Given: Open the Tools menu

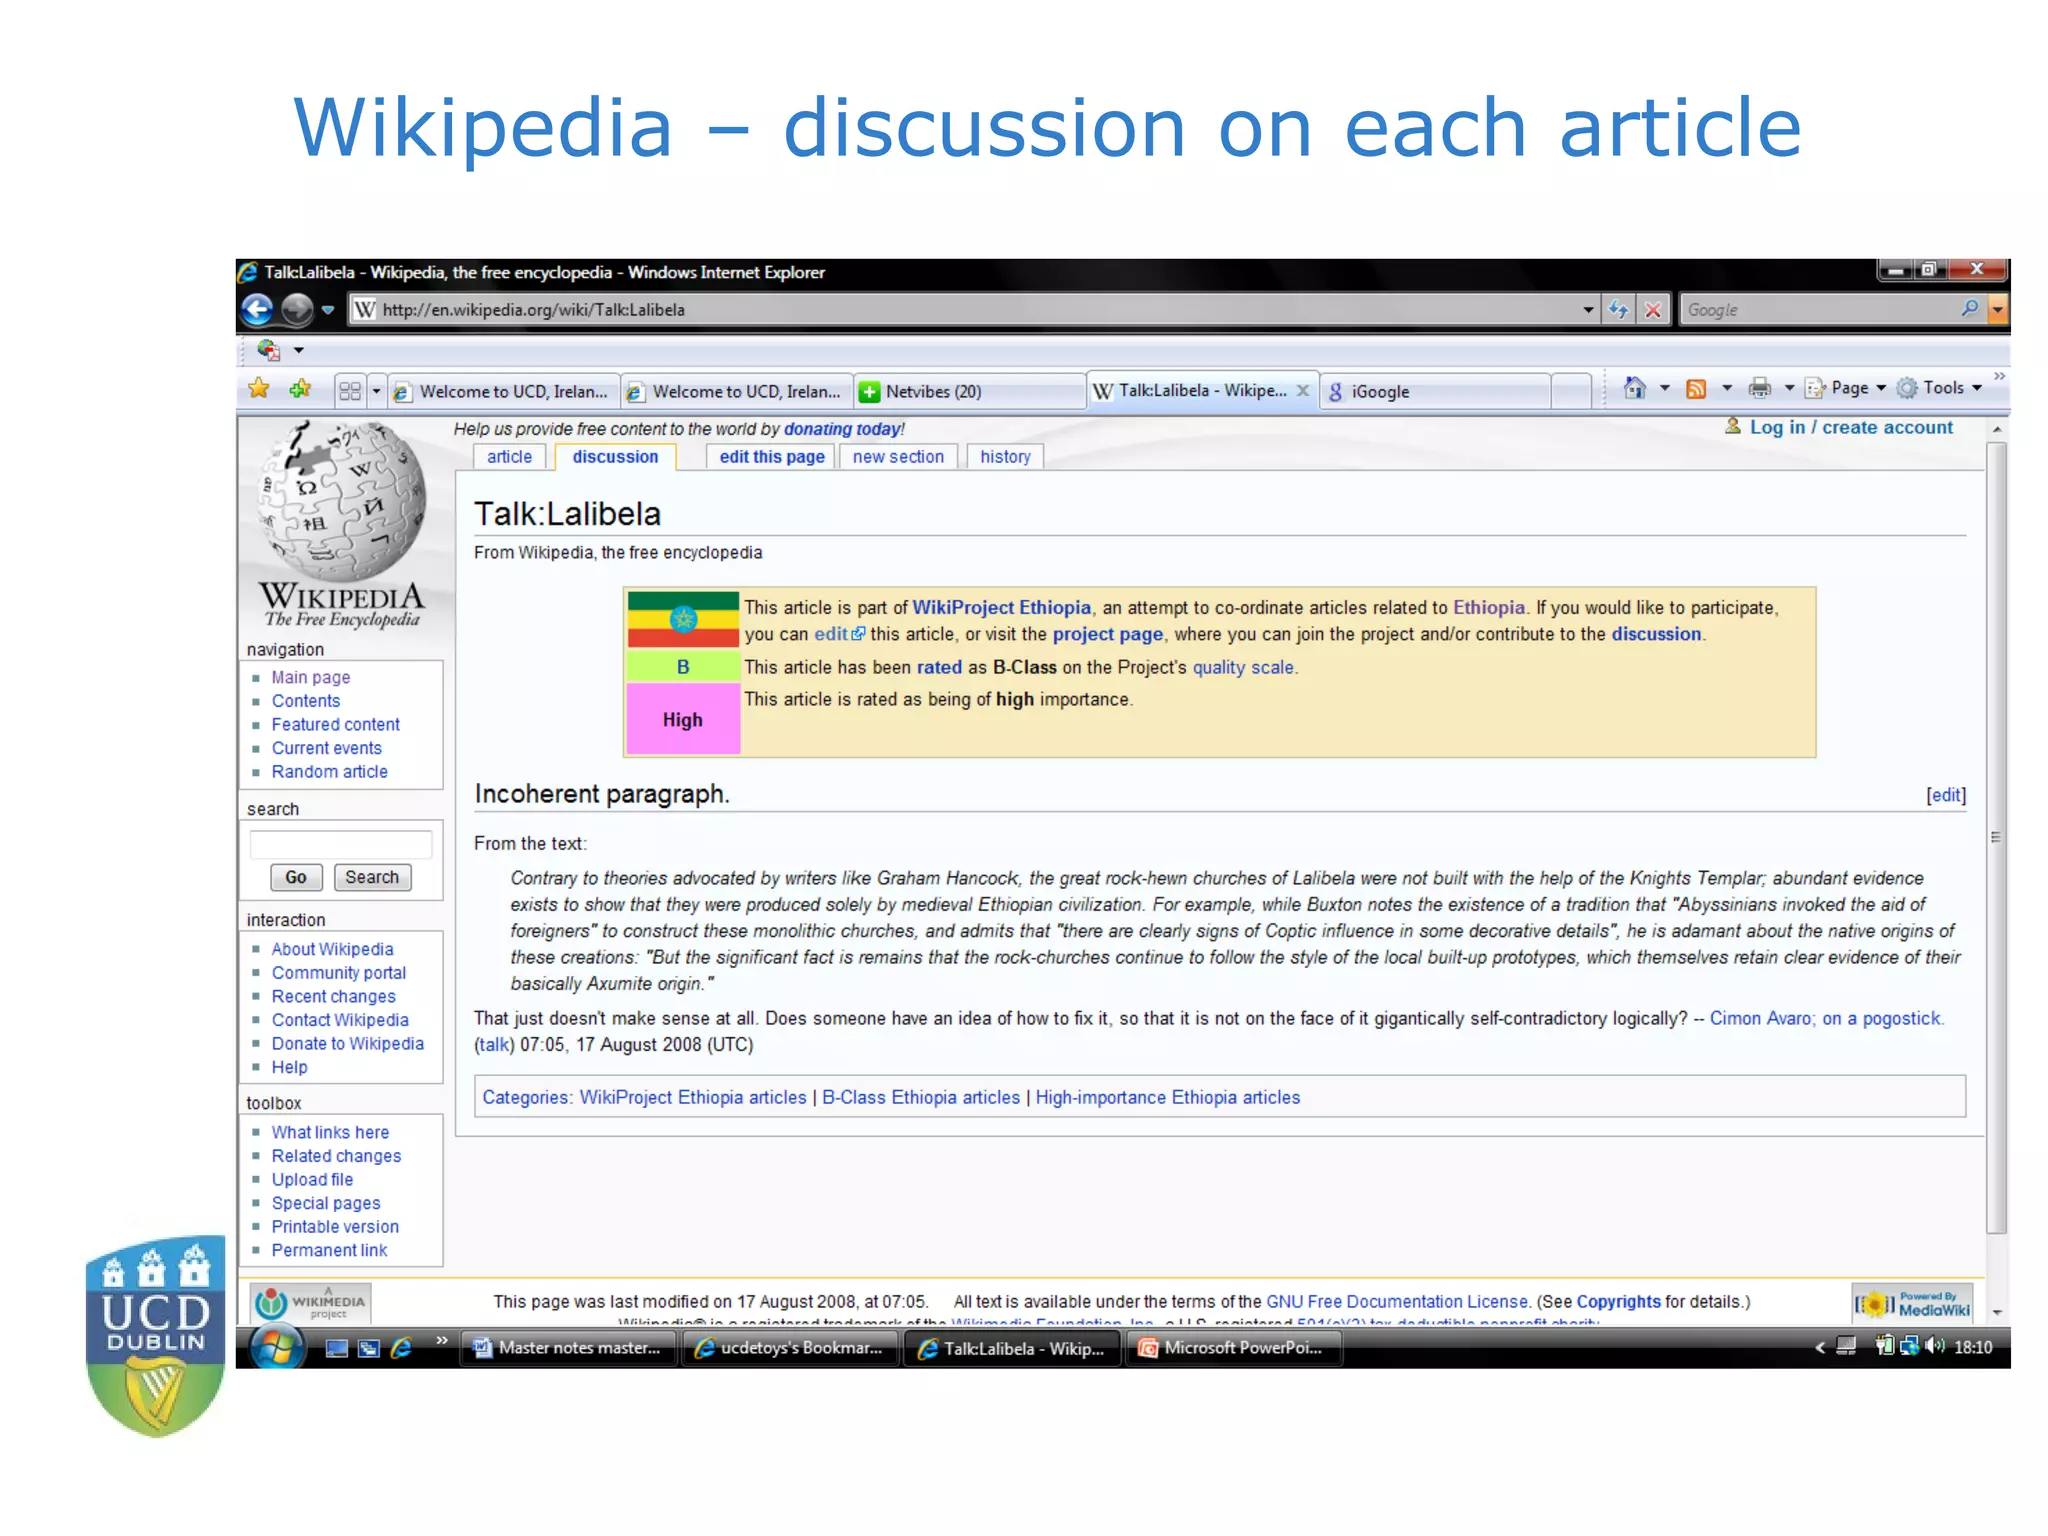Looking at the screenshot, I should point(1940,388).
